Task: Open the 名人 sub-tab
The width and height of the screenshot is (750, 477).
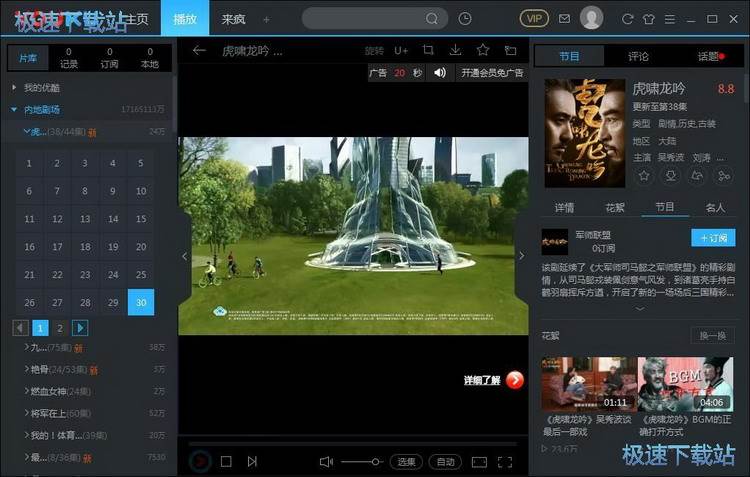Action: click(x=715, y=208)
